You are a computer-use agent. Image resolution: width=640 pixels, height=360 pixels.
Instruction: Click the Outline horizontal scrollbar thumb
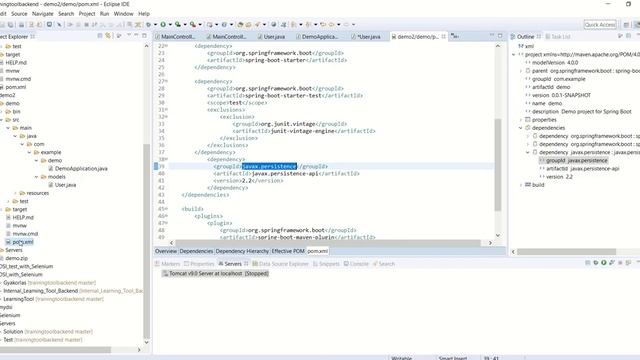[567, 252]
